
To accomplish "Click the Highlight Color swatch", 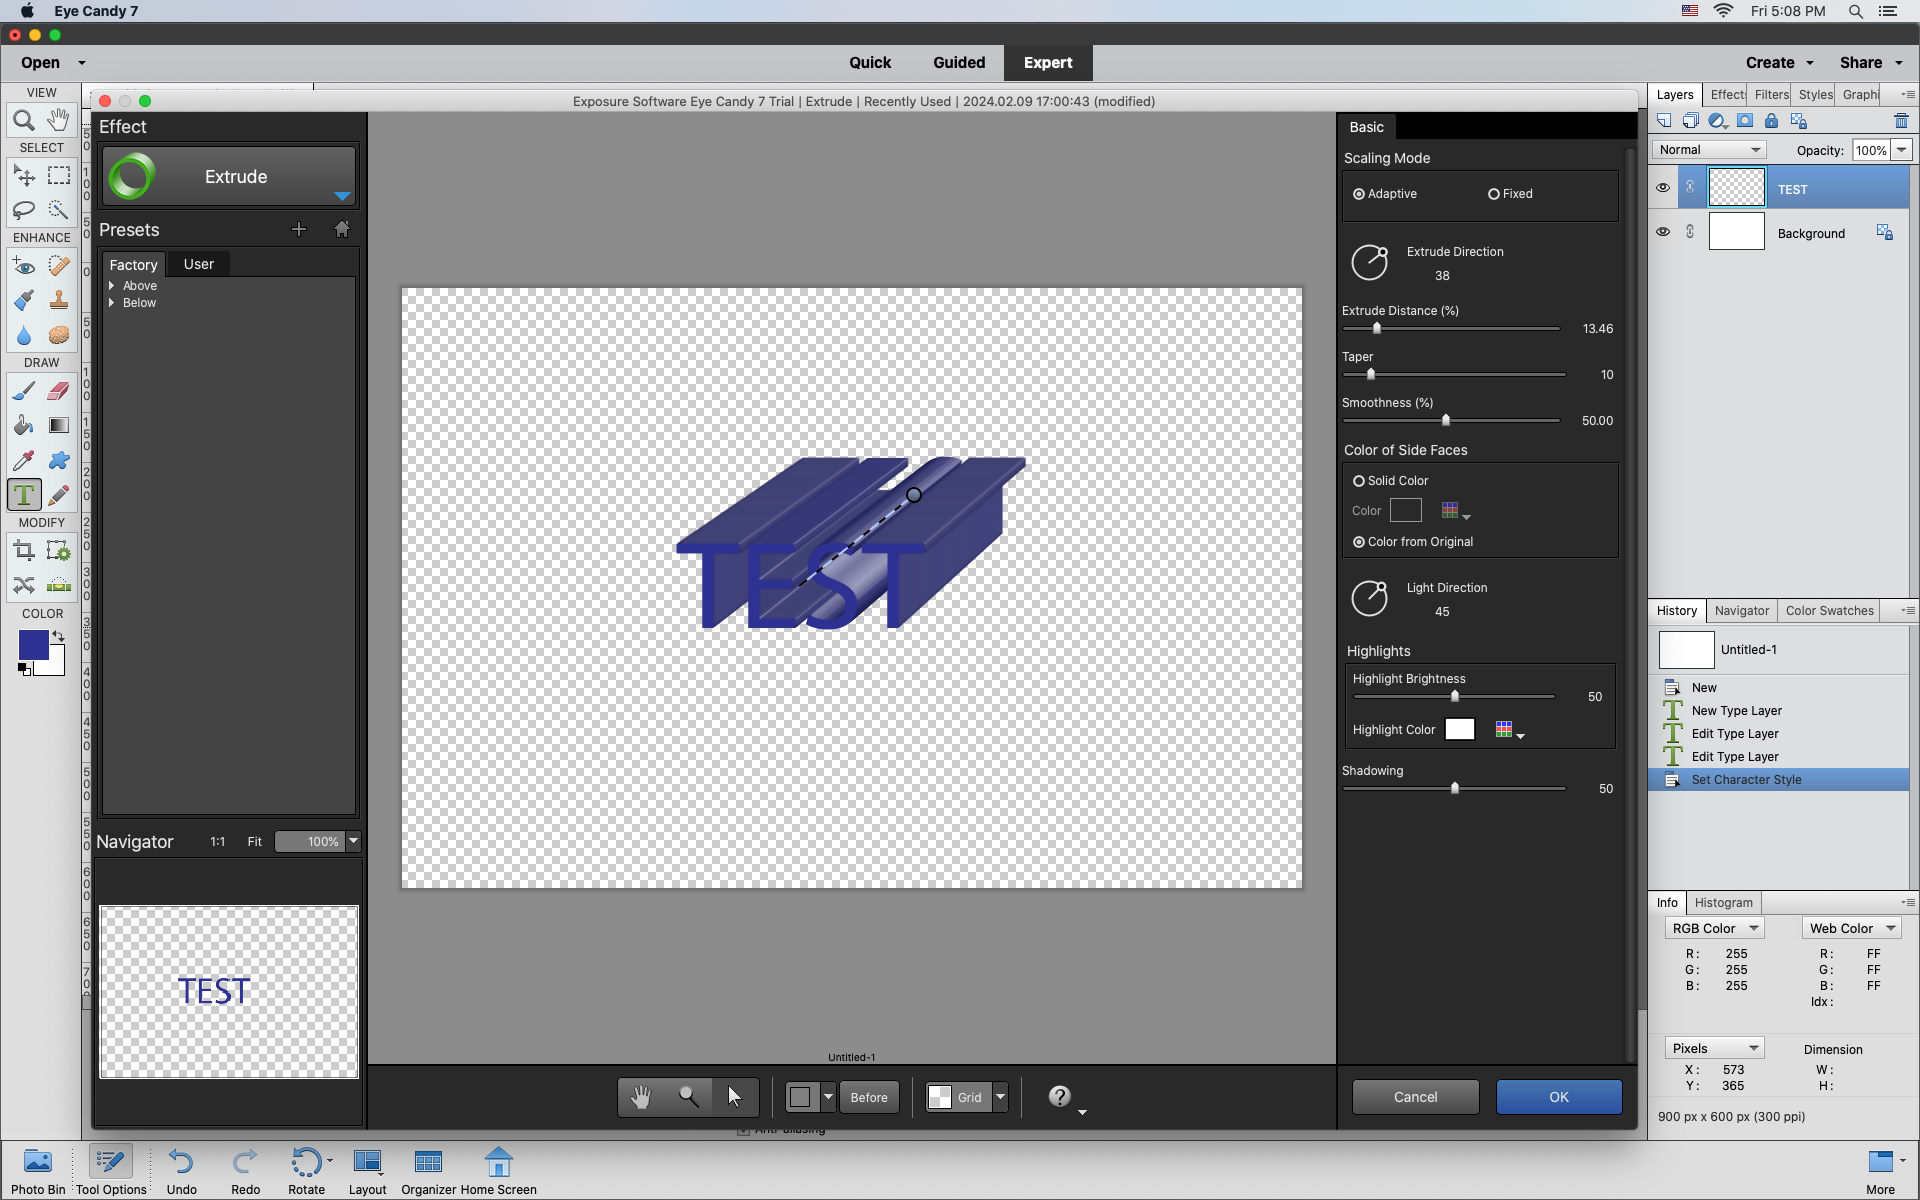I will 1460,729.
